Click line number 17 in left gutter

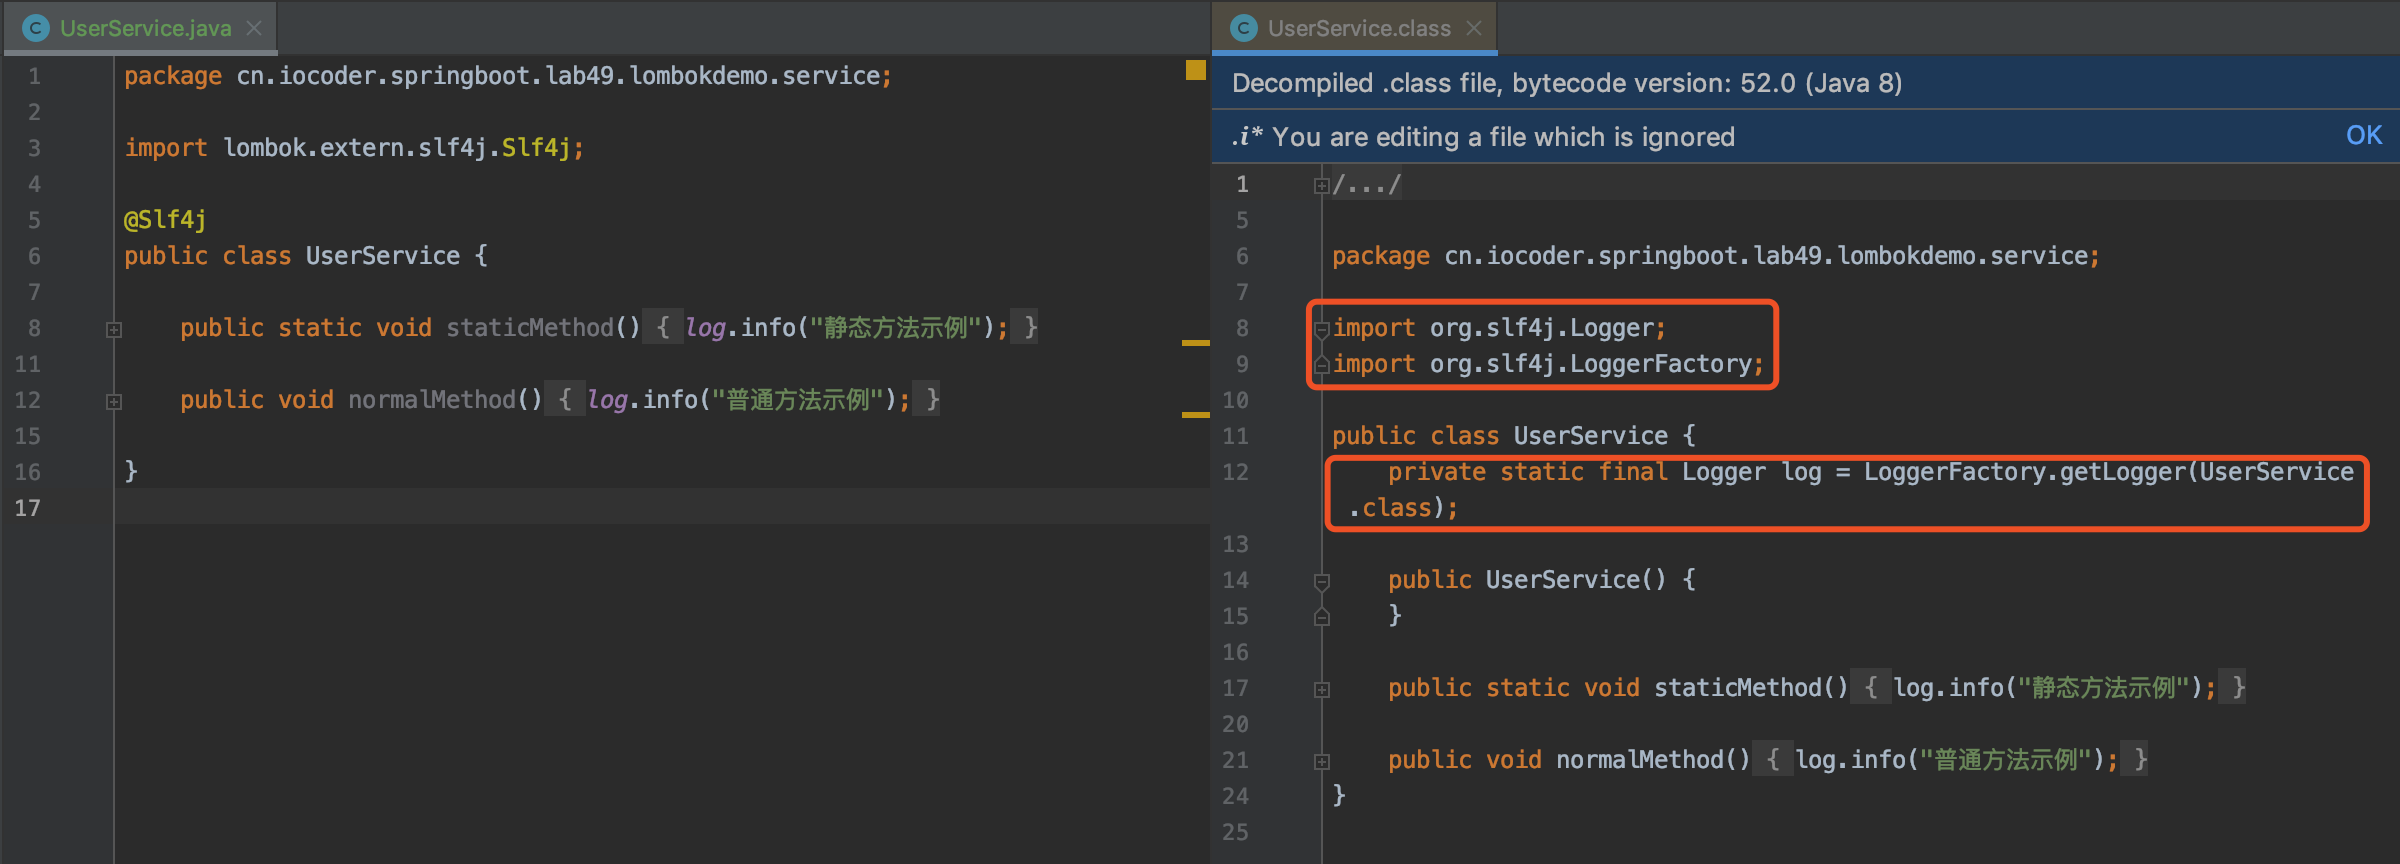28,508
